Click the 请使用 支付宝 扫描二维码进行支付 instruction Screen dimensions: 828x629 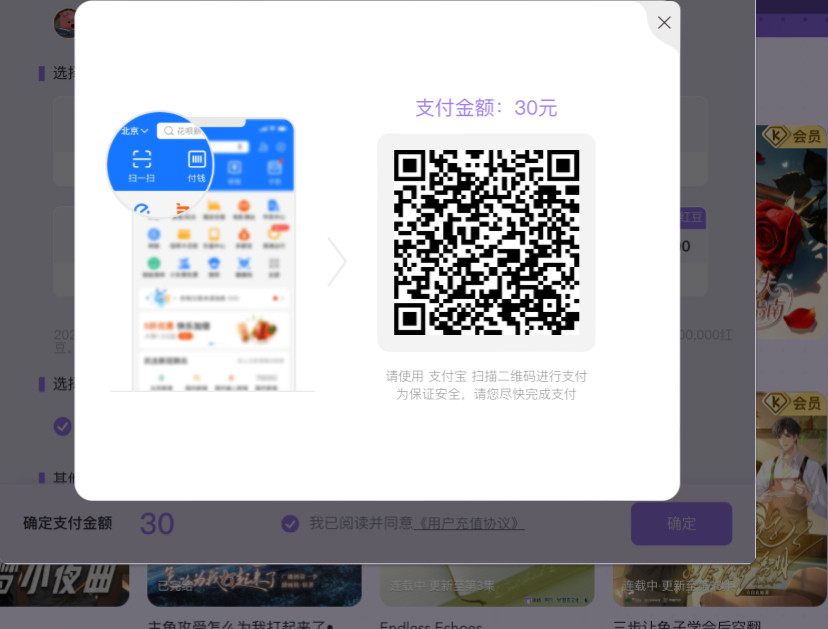pyautogui.click(x=486, y=376)
